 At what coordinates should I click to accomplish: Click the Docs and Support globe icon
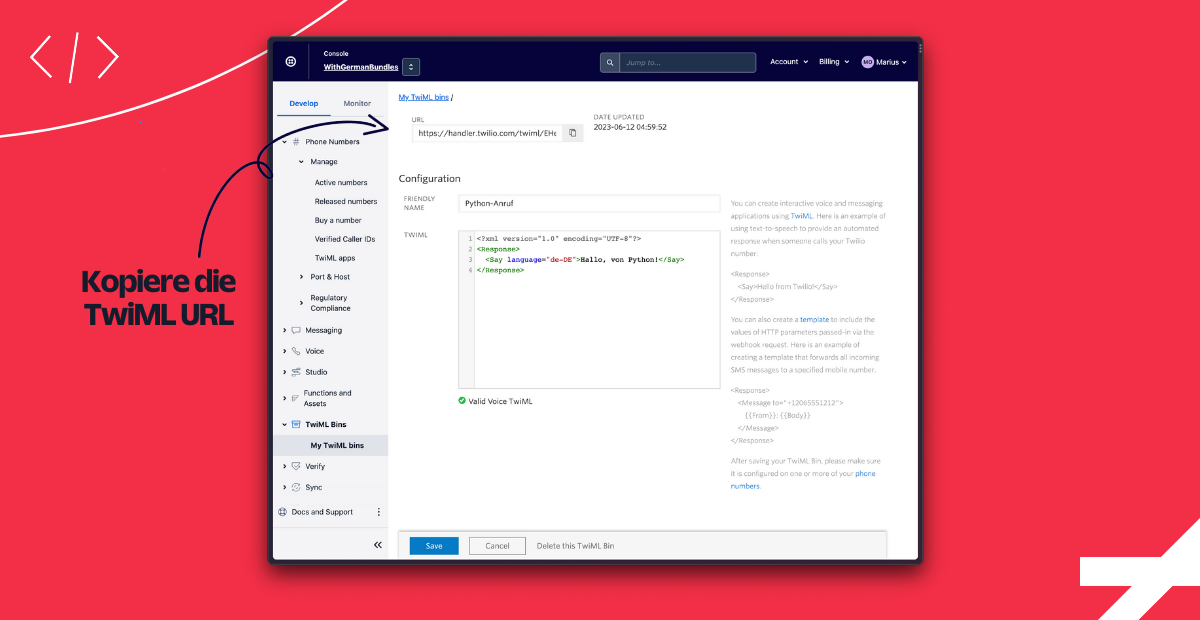(283, 512)
